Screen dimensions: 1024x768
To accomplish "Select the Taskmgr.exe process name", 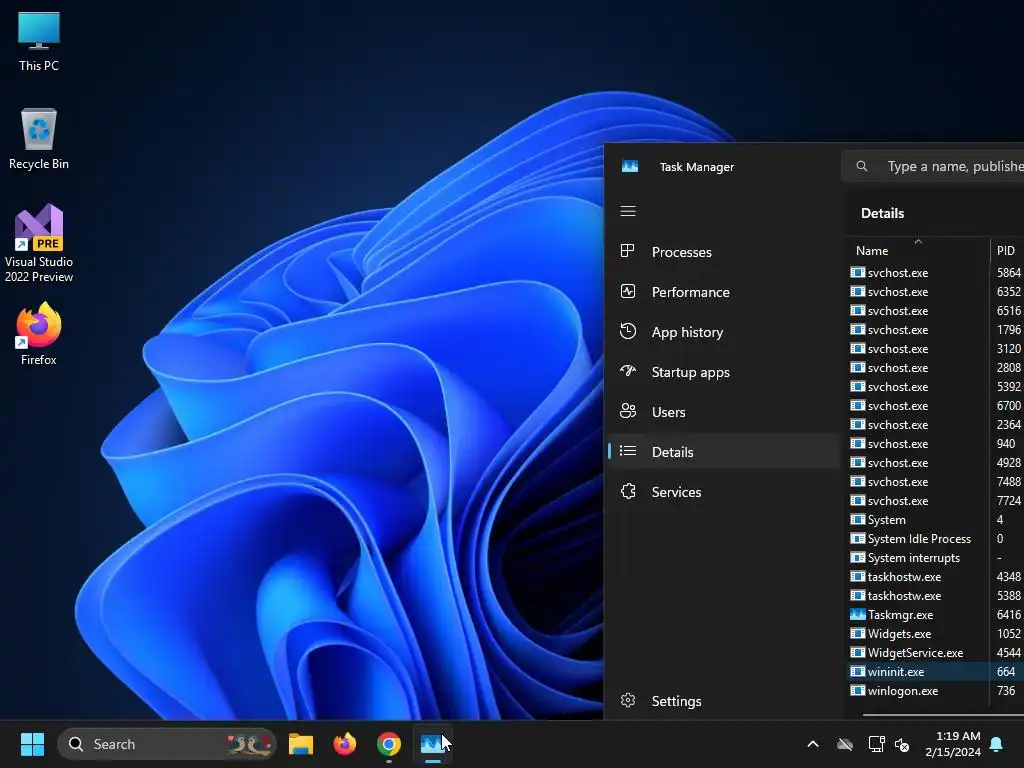I will [900, 615].
